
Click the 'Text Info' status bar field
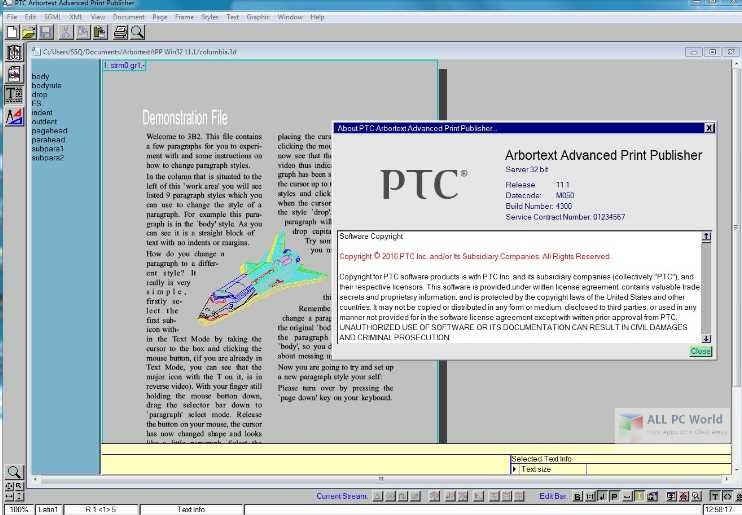coord(191,510)
